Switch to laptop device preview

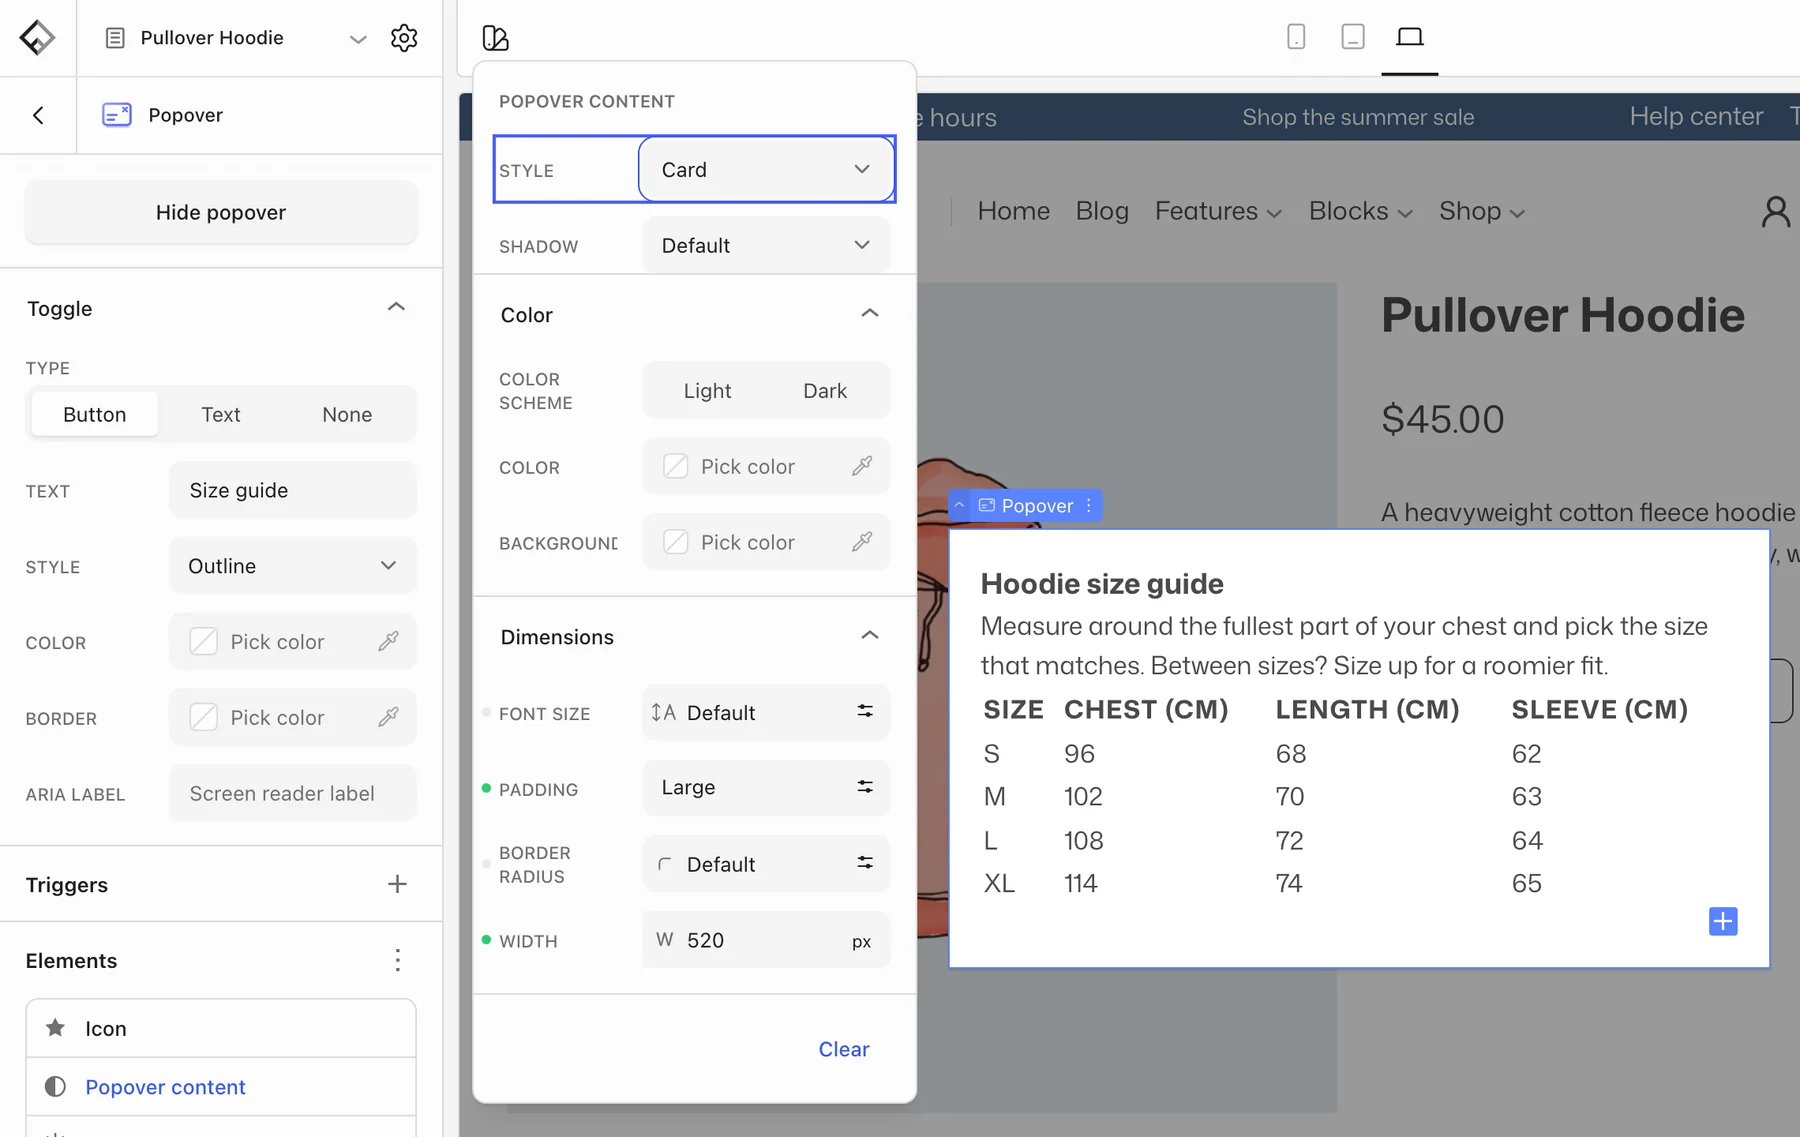[x=1410, y=37]
